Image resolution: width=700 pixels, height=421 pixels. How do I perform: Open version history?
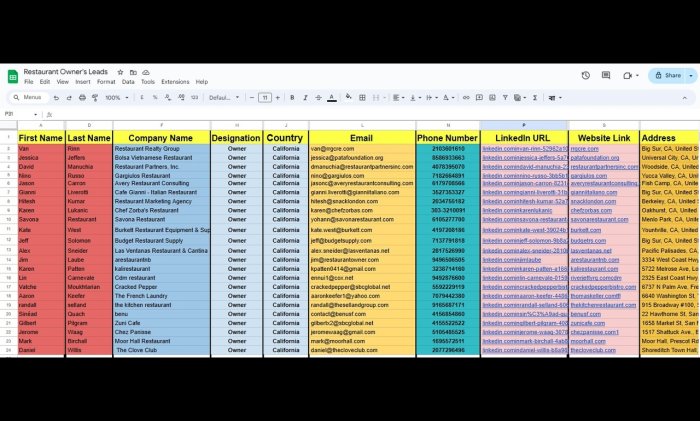point(586,75)
